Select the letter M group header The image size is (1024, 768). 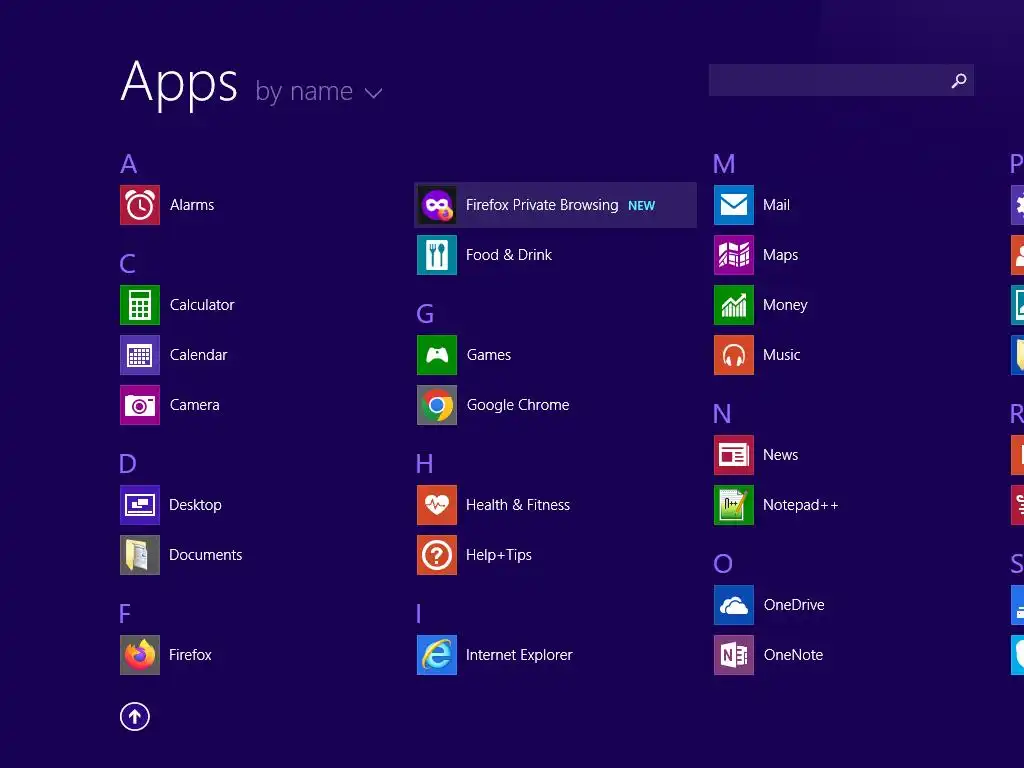(724, 164)
